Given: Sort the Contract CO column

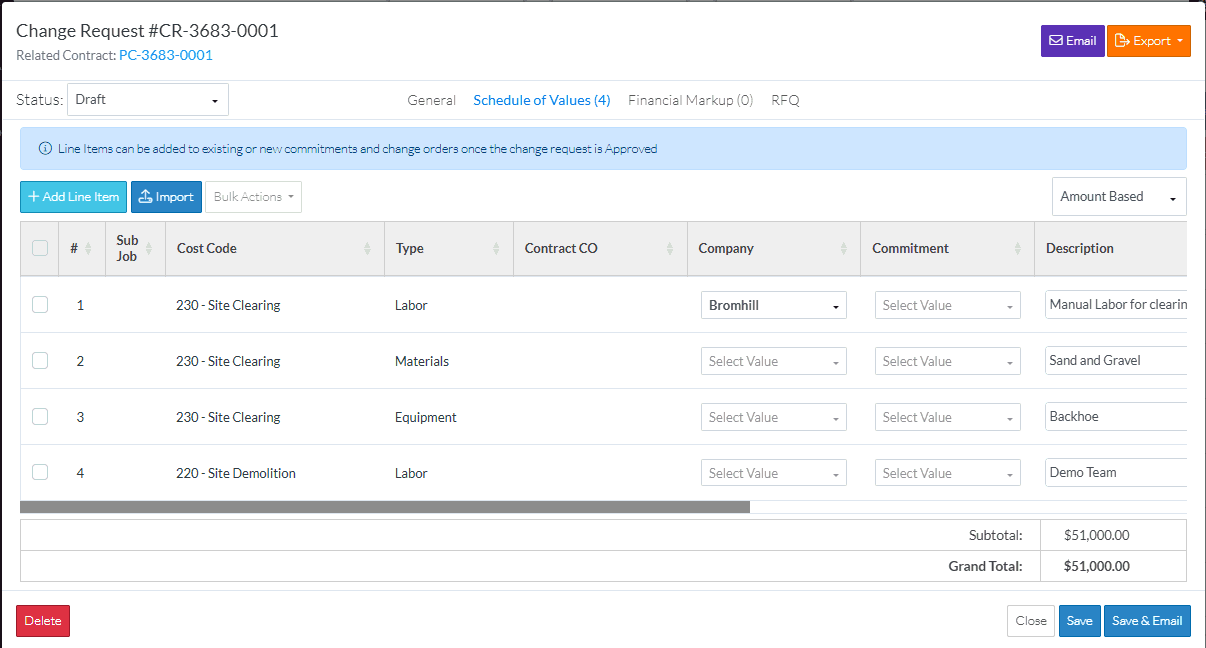Looking at the screenshot, I should coord(670,249).
